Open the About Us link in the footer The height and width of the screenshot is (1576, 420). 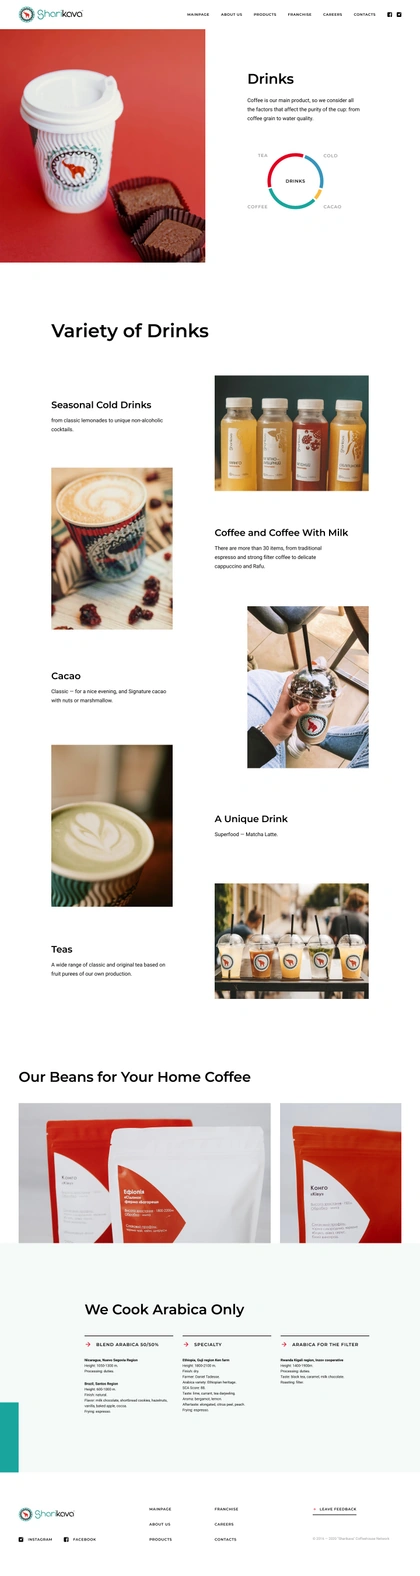(160, 1524)
